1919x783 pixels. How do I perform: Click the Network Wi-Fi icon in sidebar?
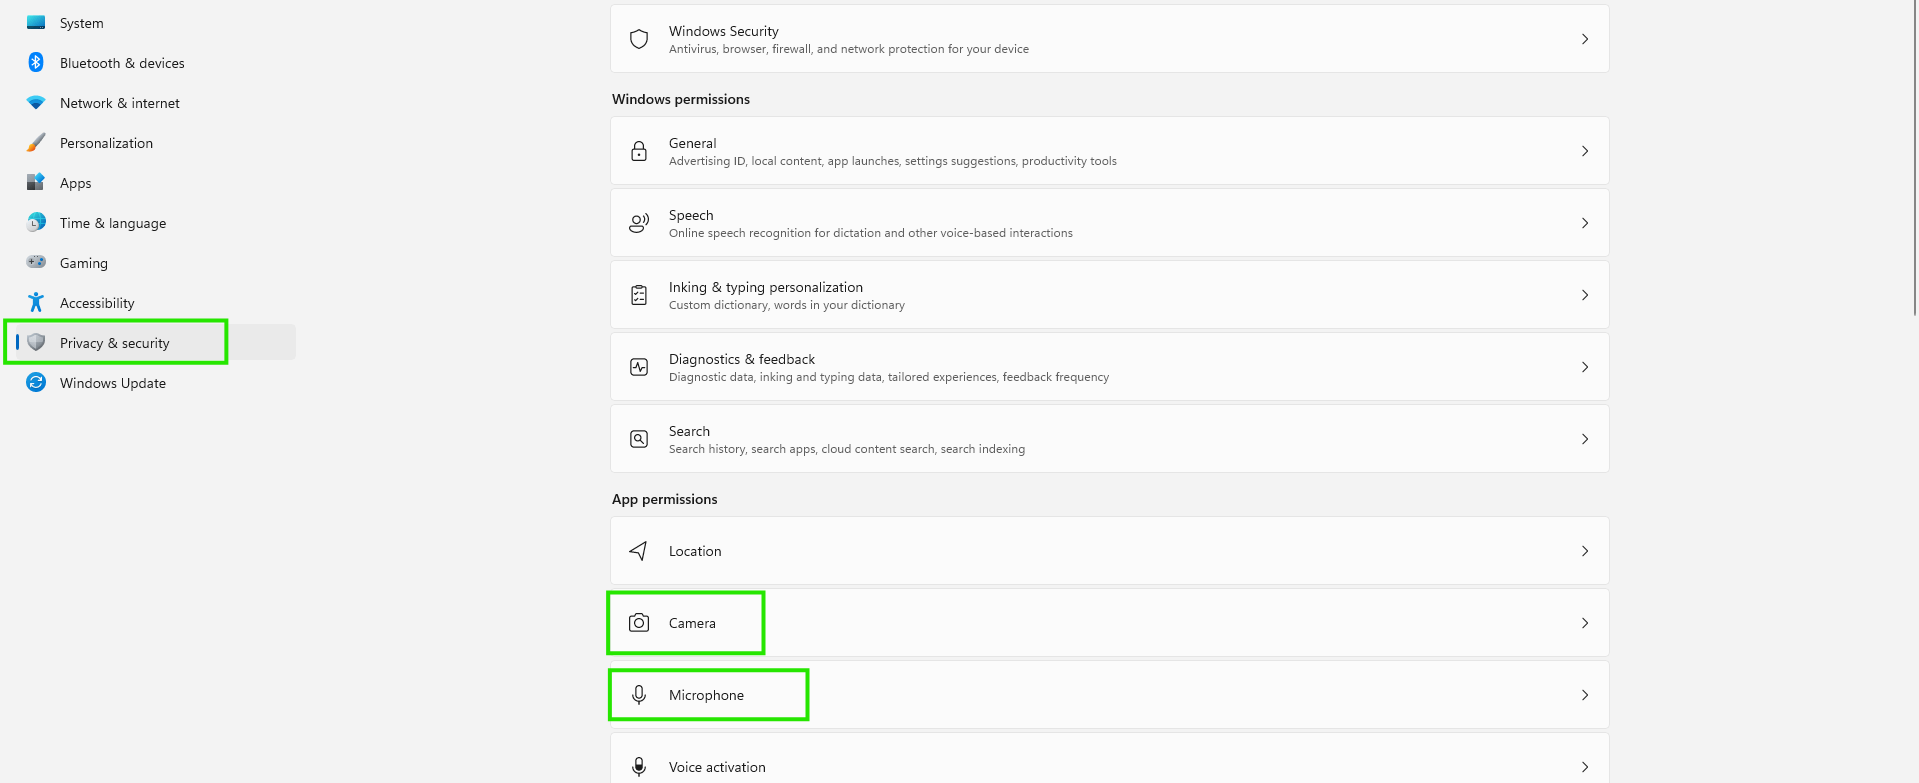36,102
